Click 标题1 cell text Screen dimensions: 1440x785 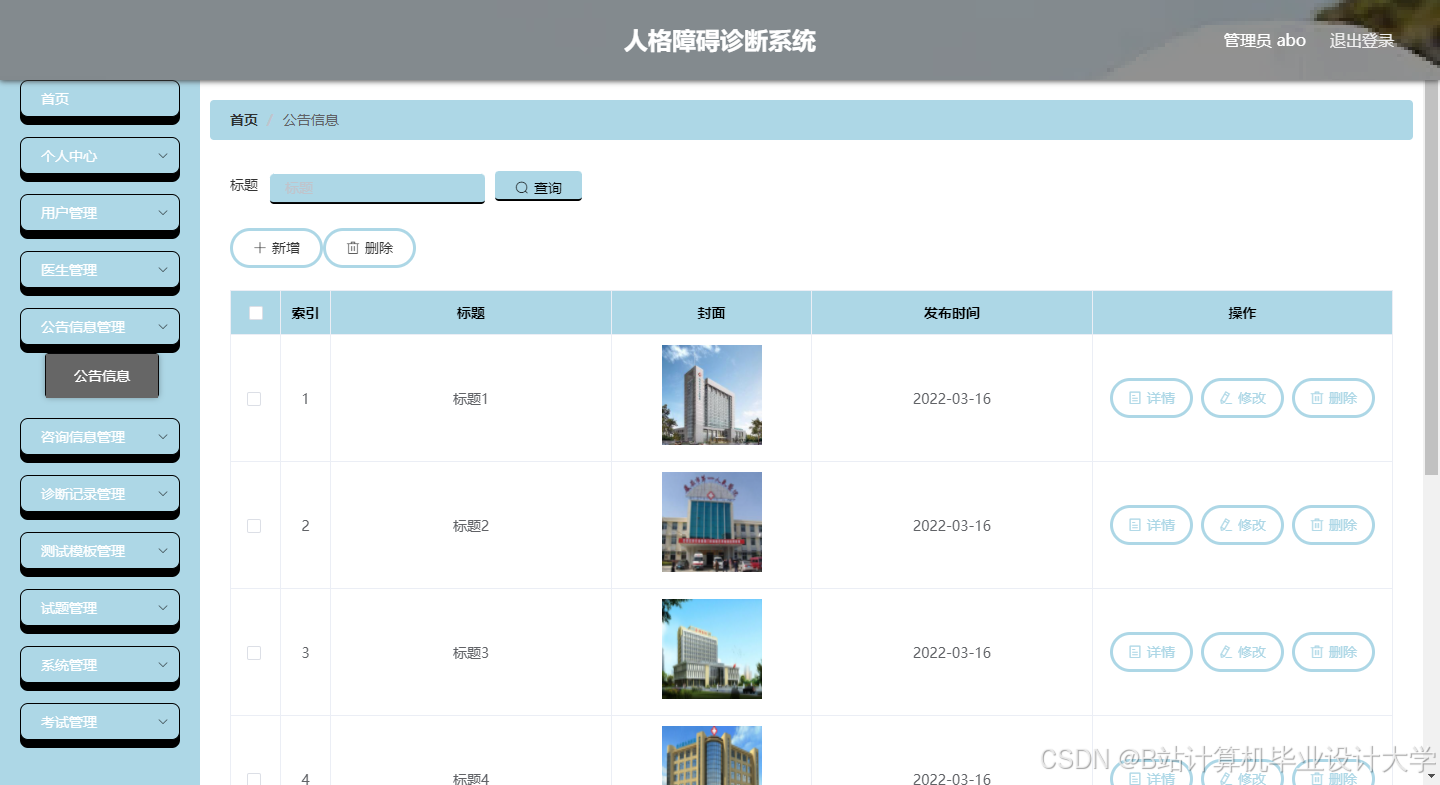click(x=471, y=399)
